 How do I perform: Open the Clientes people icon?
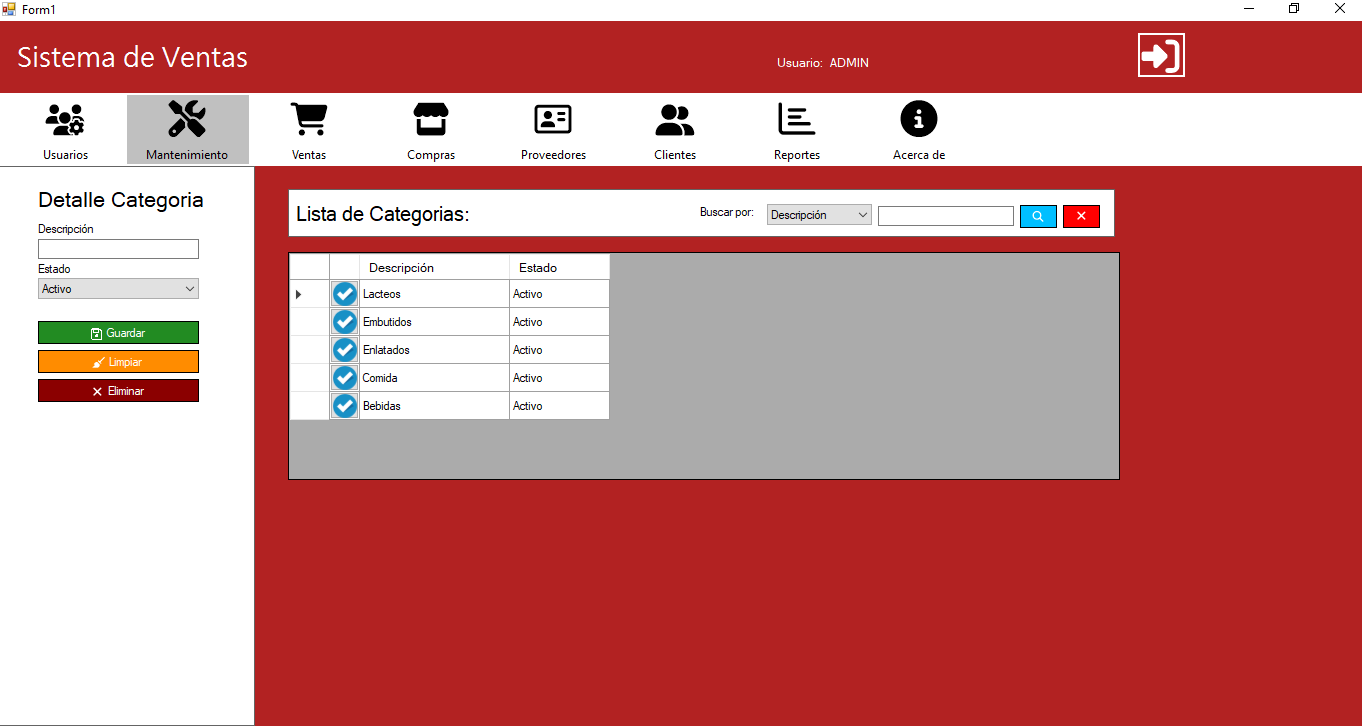[675, 120]
